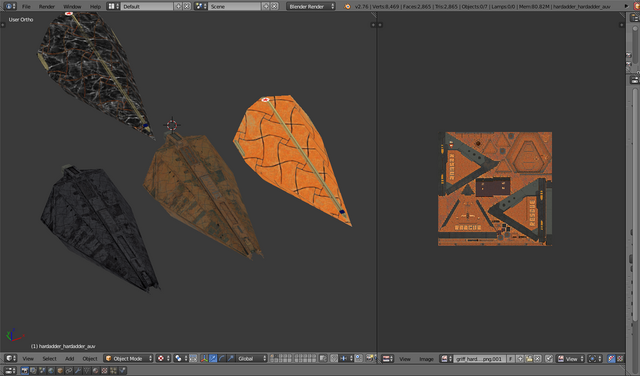The width and height of the screenshot is (640, 376).
Task: Open the Properties editor type selector
Action: pyautogui.click(x=10, y=371)
